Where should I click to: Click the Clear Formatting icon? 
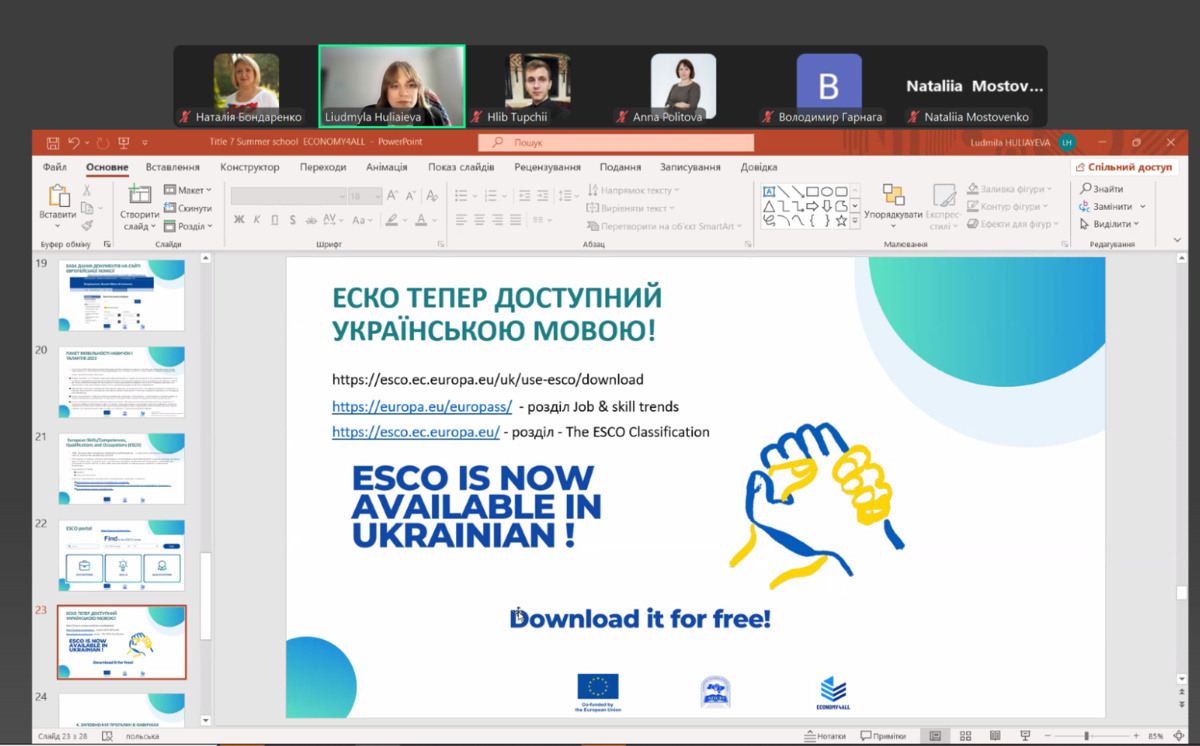(x=432, y=196)
